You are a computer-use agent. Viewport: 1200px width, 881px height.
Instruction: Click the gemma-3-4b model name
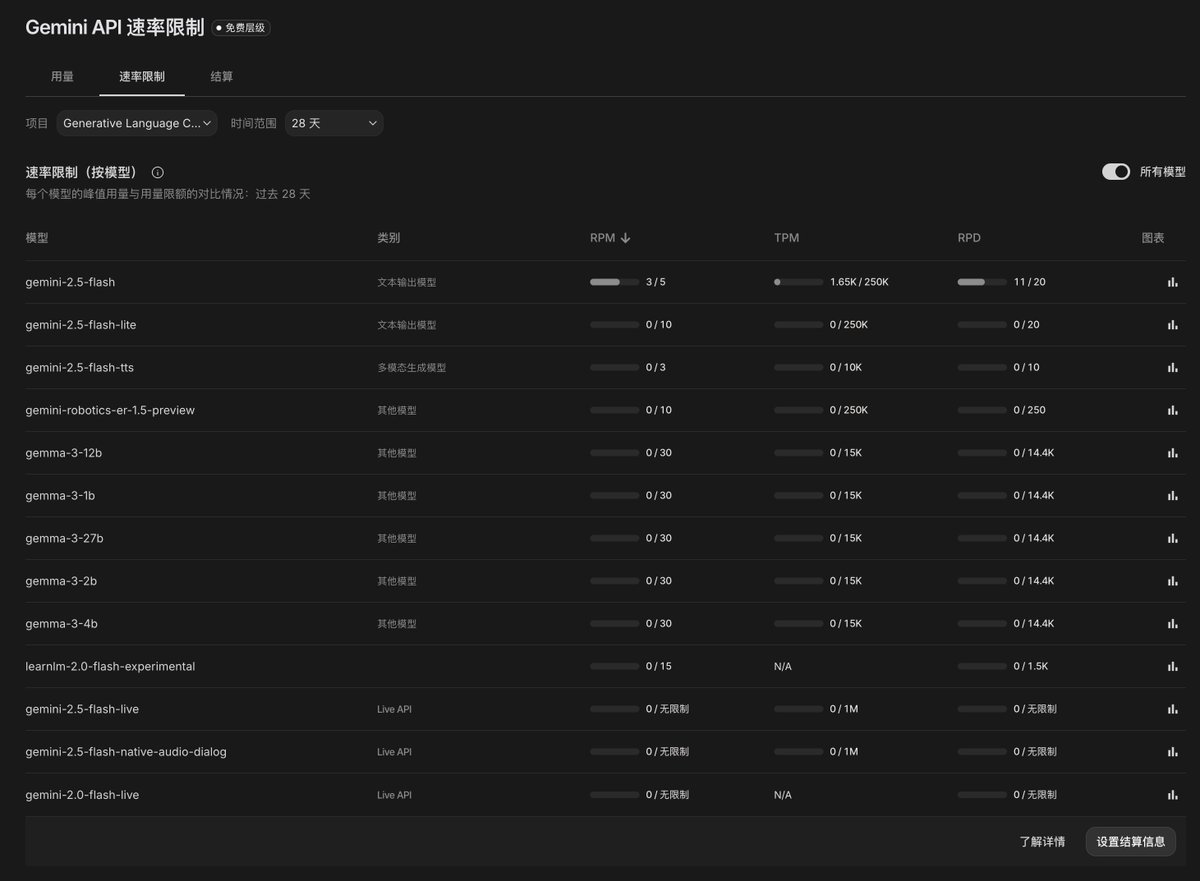[61, 623]
